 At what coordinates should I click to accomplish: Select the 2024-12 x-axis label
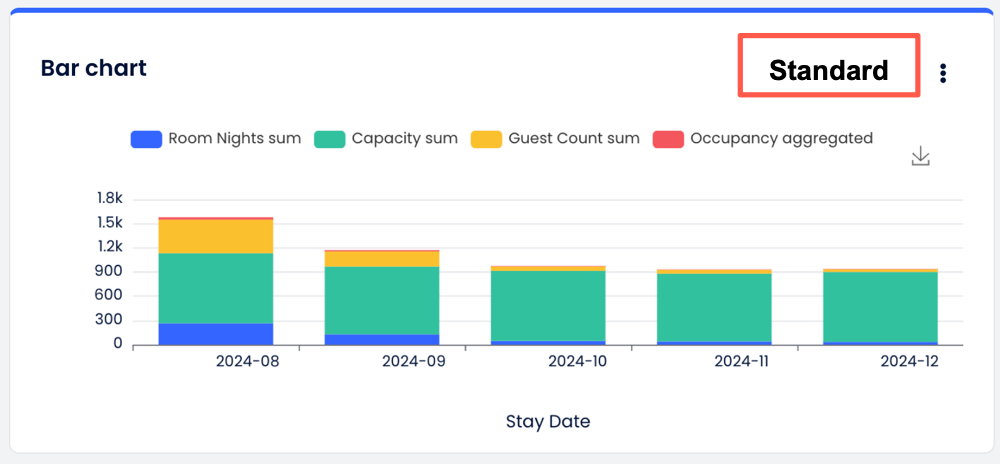click(x=911, y=362)
